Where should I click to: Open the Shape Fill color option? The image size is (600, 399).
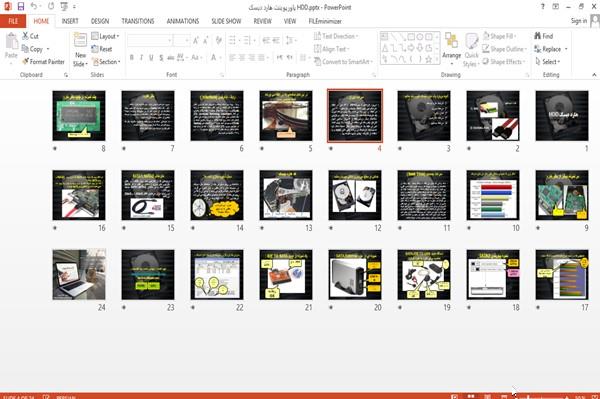pyautogui.click(x=499, y=36)
